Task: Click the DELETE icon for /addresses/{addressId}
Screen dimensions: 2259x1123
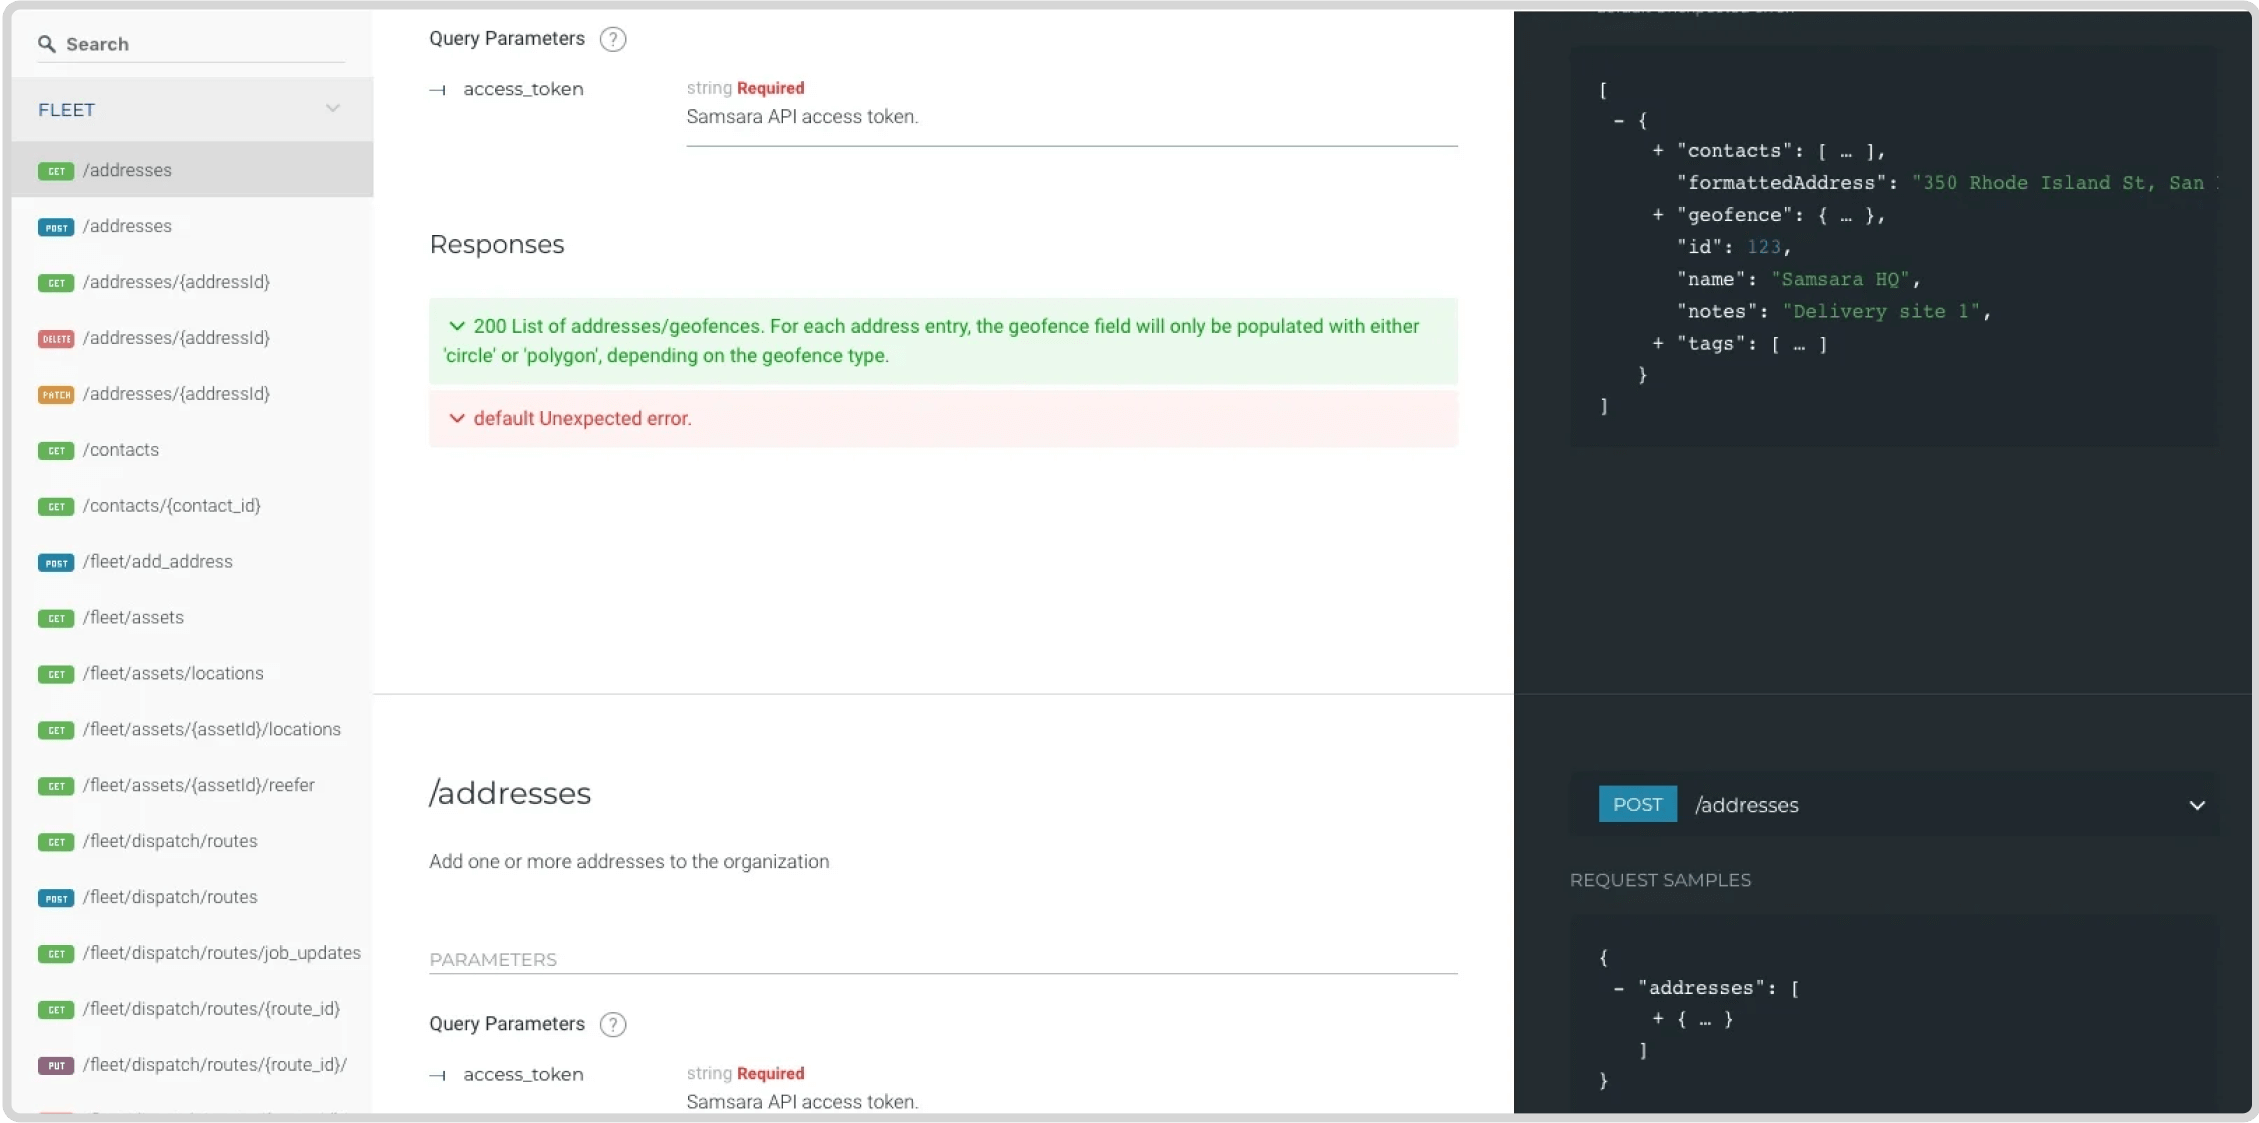Action: (56, 337)
